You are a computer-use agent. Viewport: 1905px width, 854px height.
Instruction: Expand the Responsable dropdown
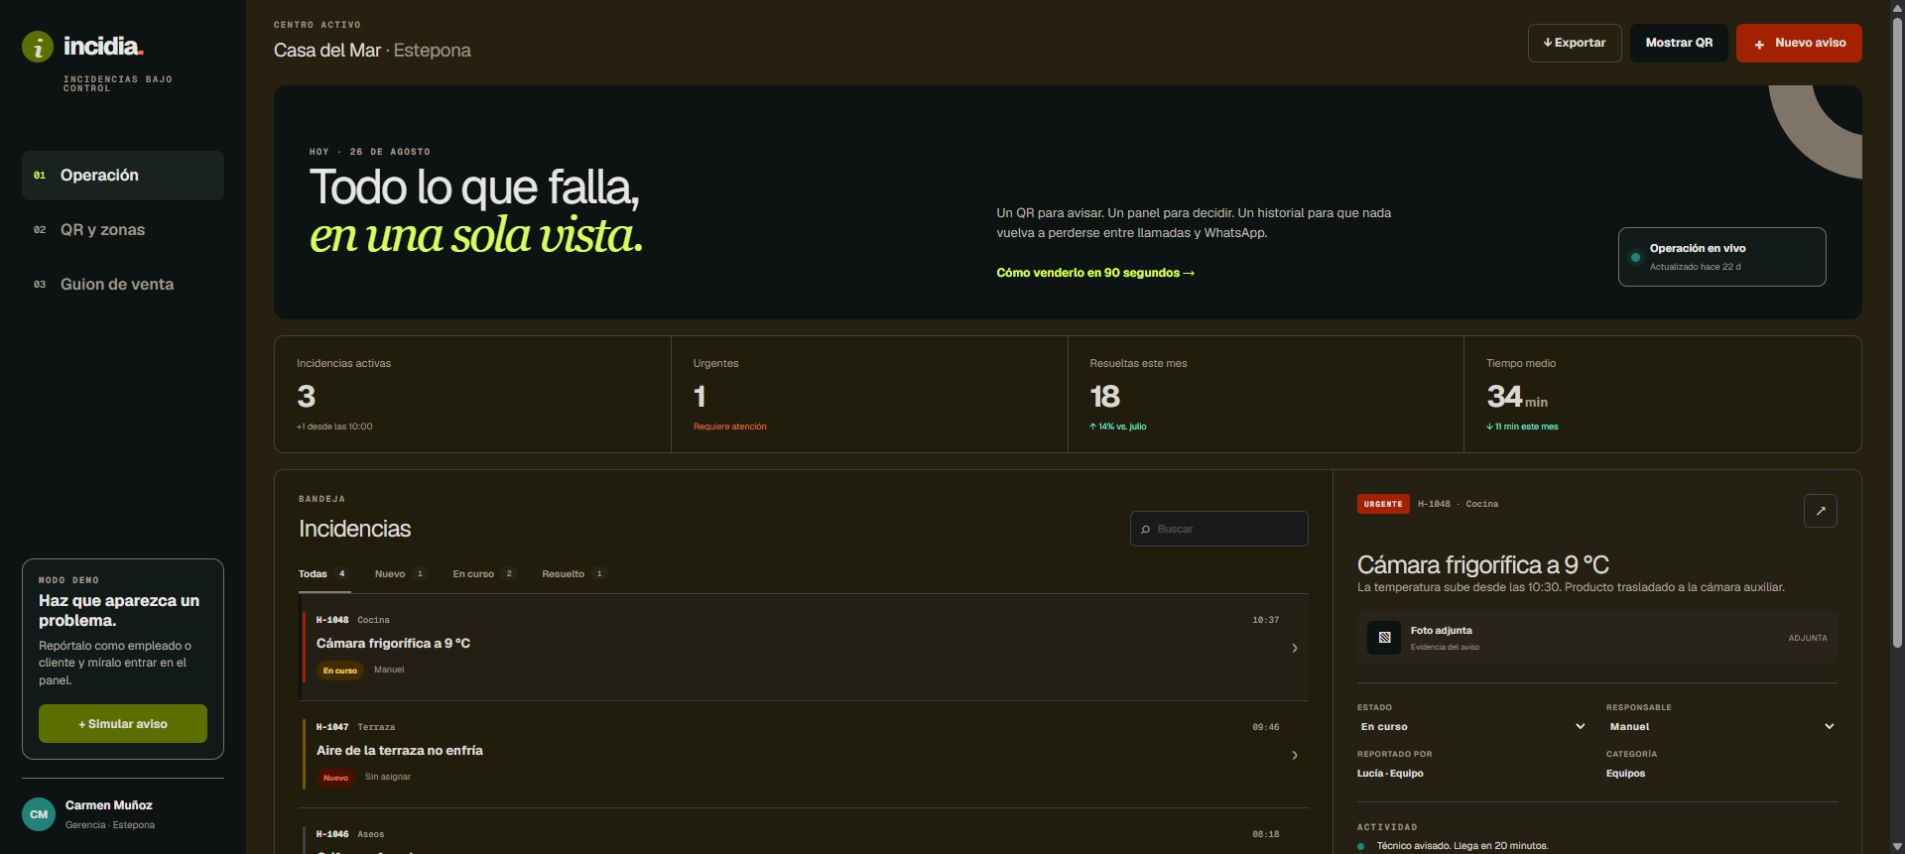tap(1721, 726)
